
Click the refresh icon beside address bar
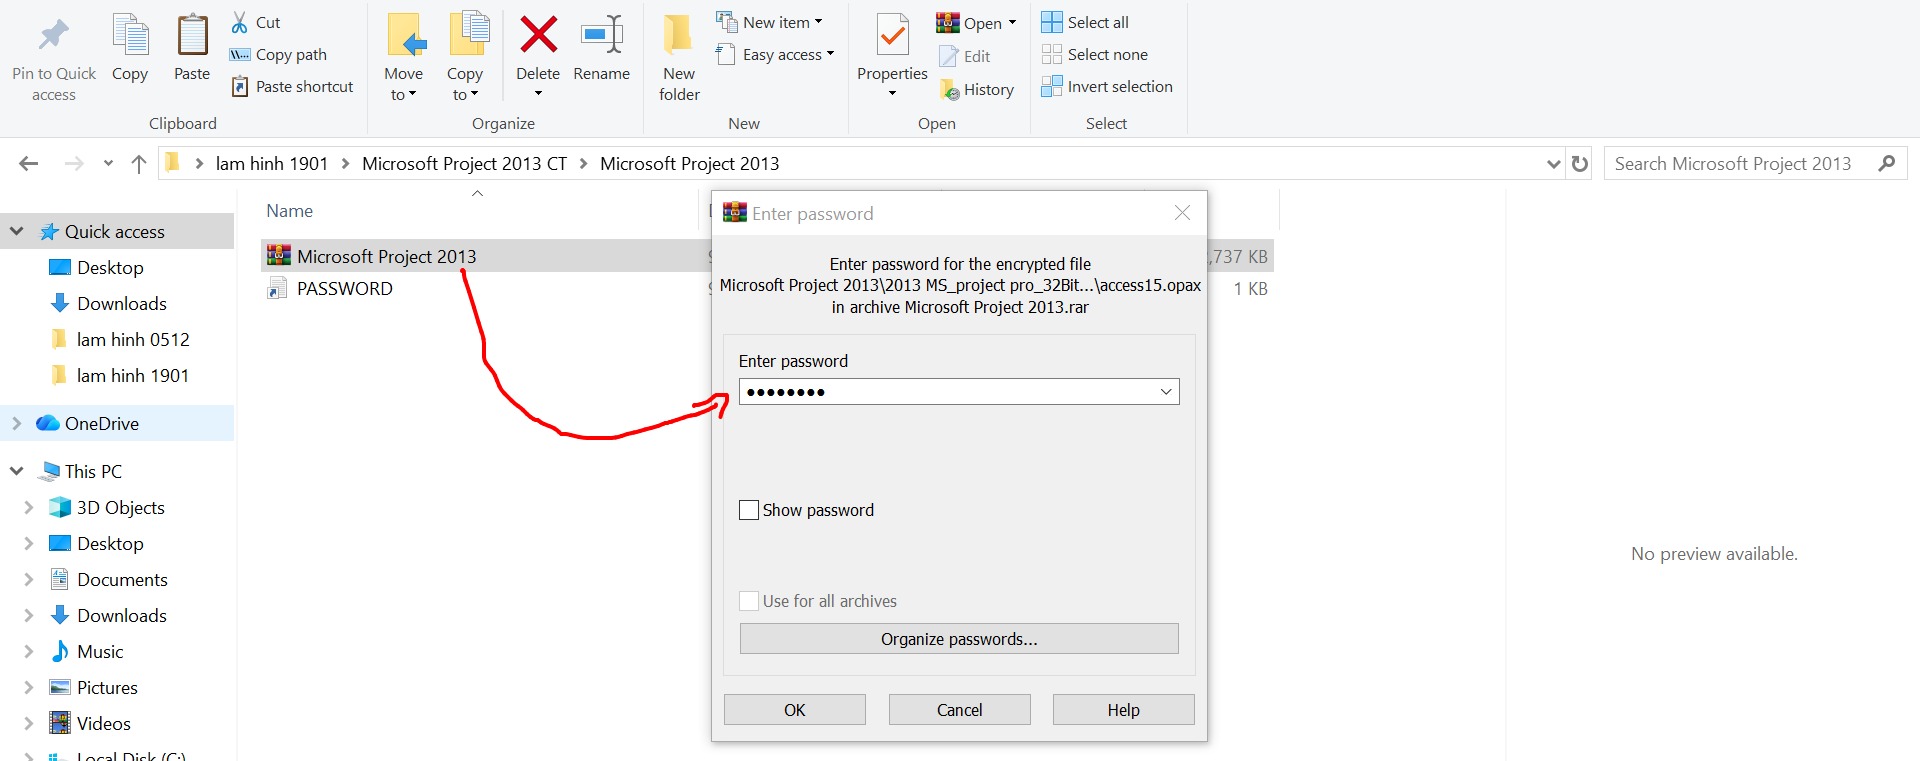click(1580, 164)
